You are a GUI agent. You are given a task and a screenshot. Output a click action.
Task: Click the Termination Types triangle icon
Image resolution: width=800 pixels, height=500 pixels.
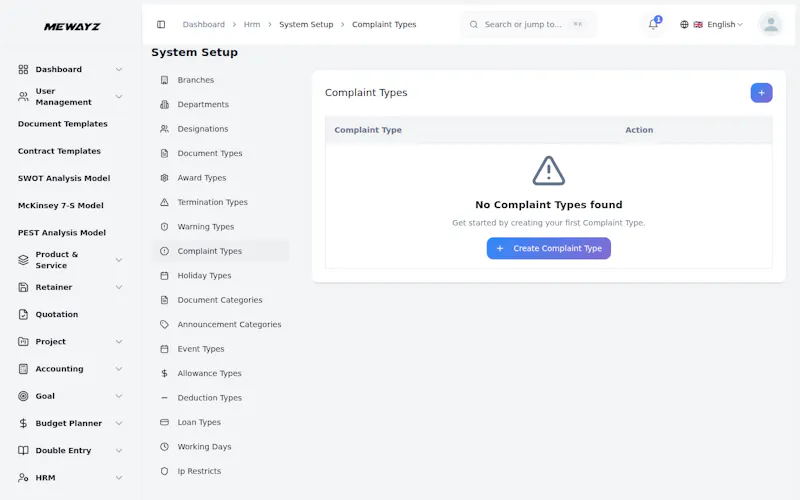pyautogui.click(x=164, y=203)
